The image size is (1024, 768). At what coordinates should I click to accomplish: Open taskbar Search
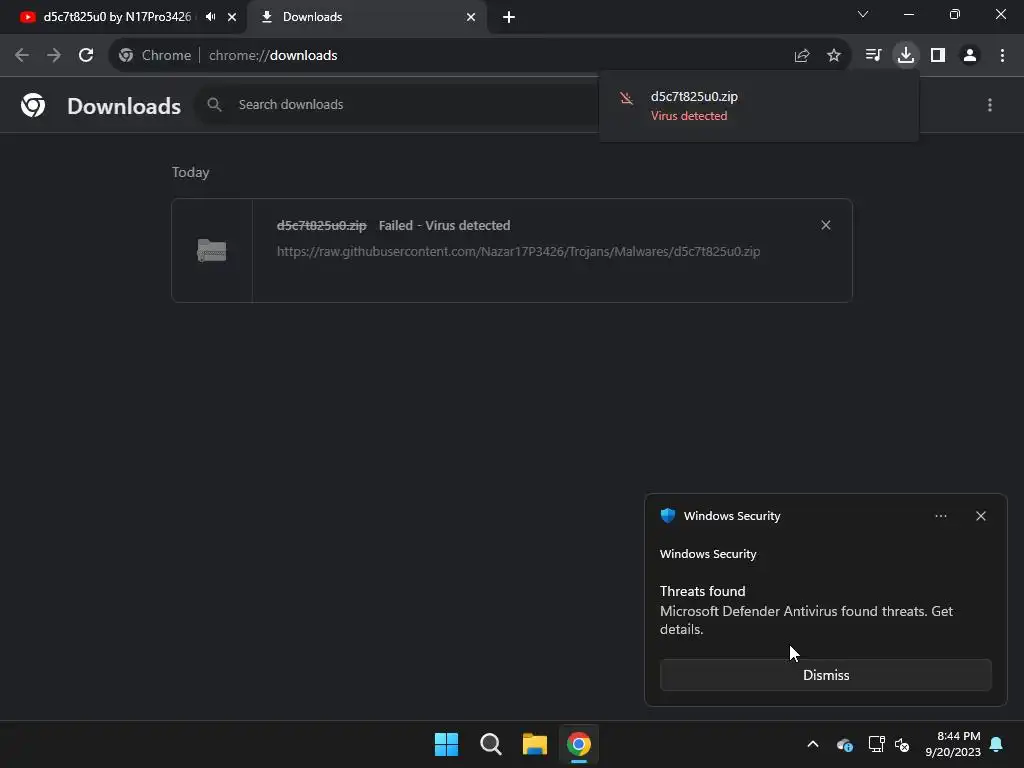coord(490,744)
